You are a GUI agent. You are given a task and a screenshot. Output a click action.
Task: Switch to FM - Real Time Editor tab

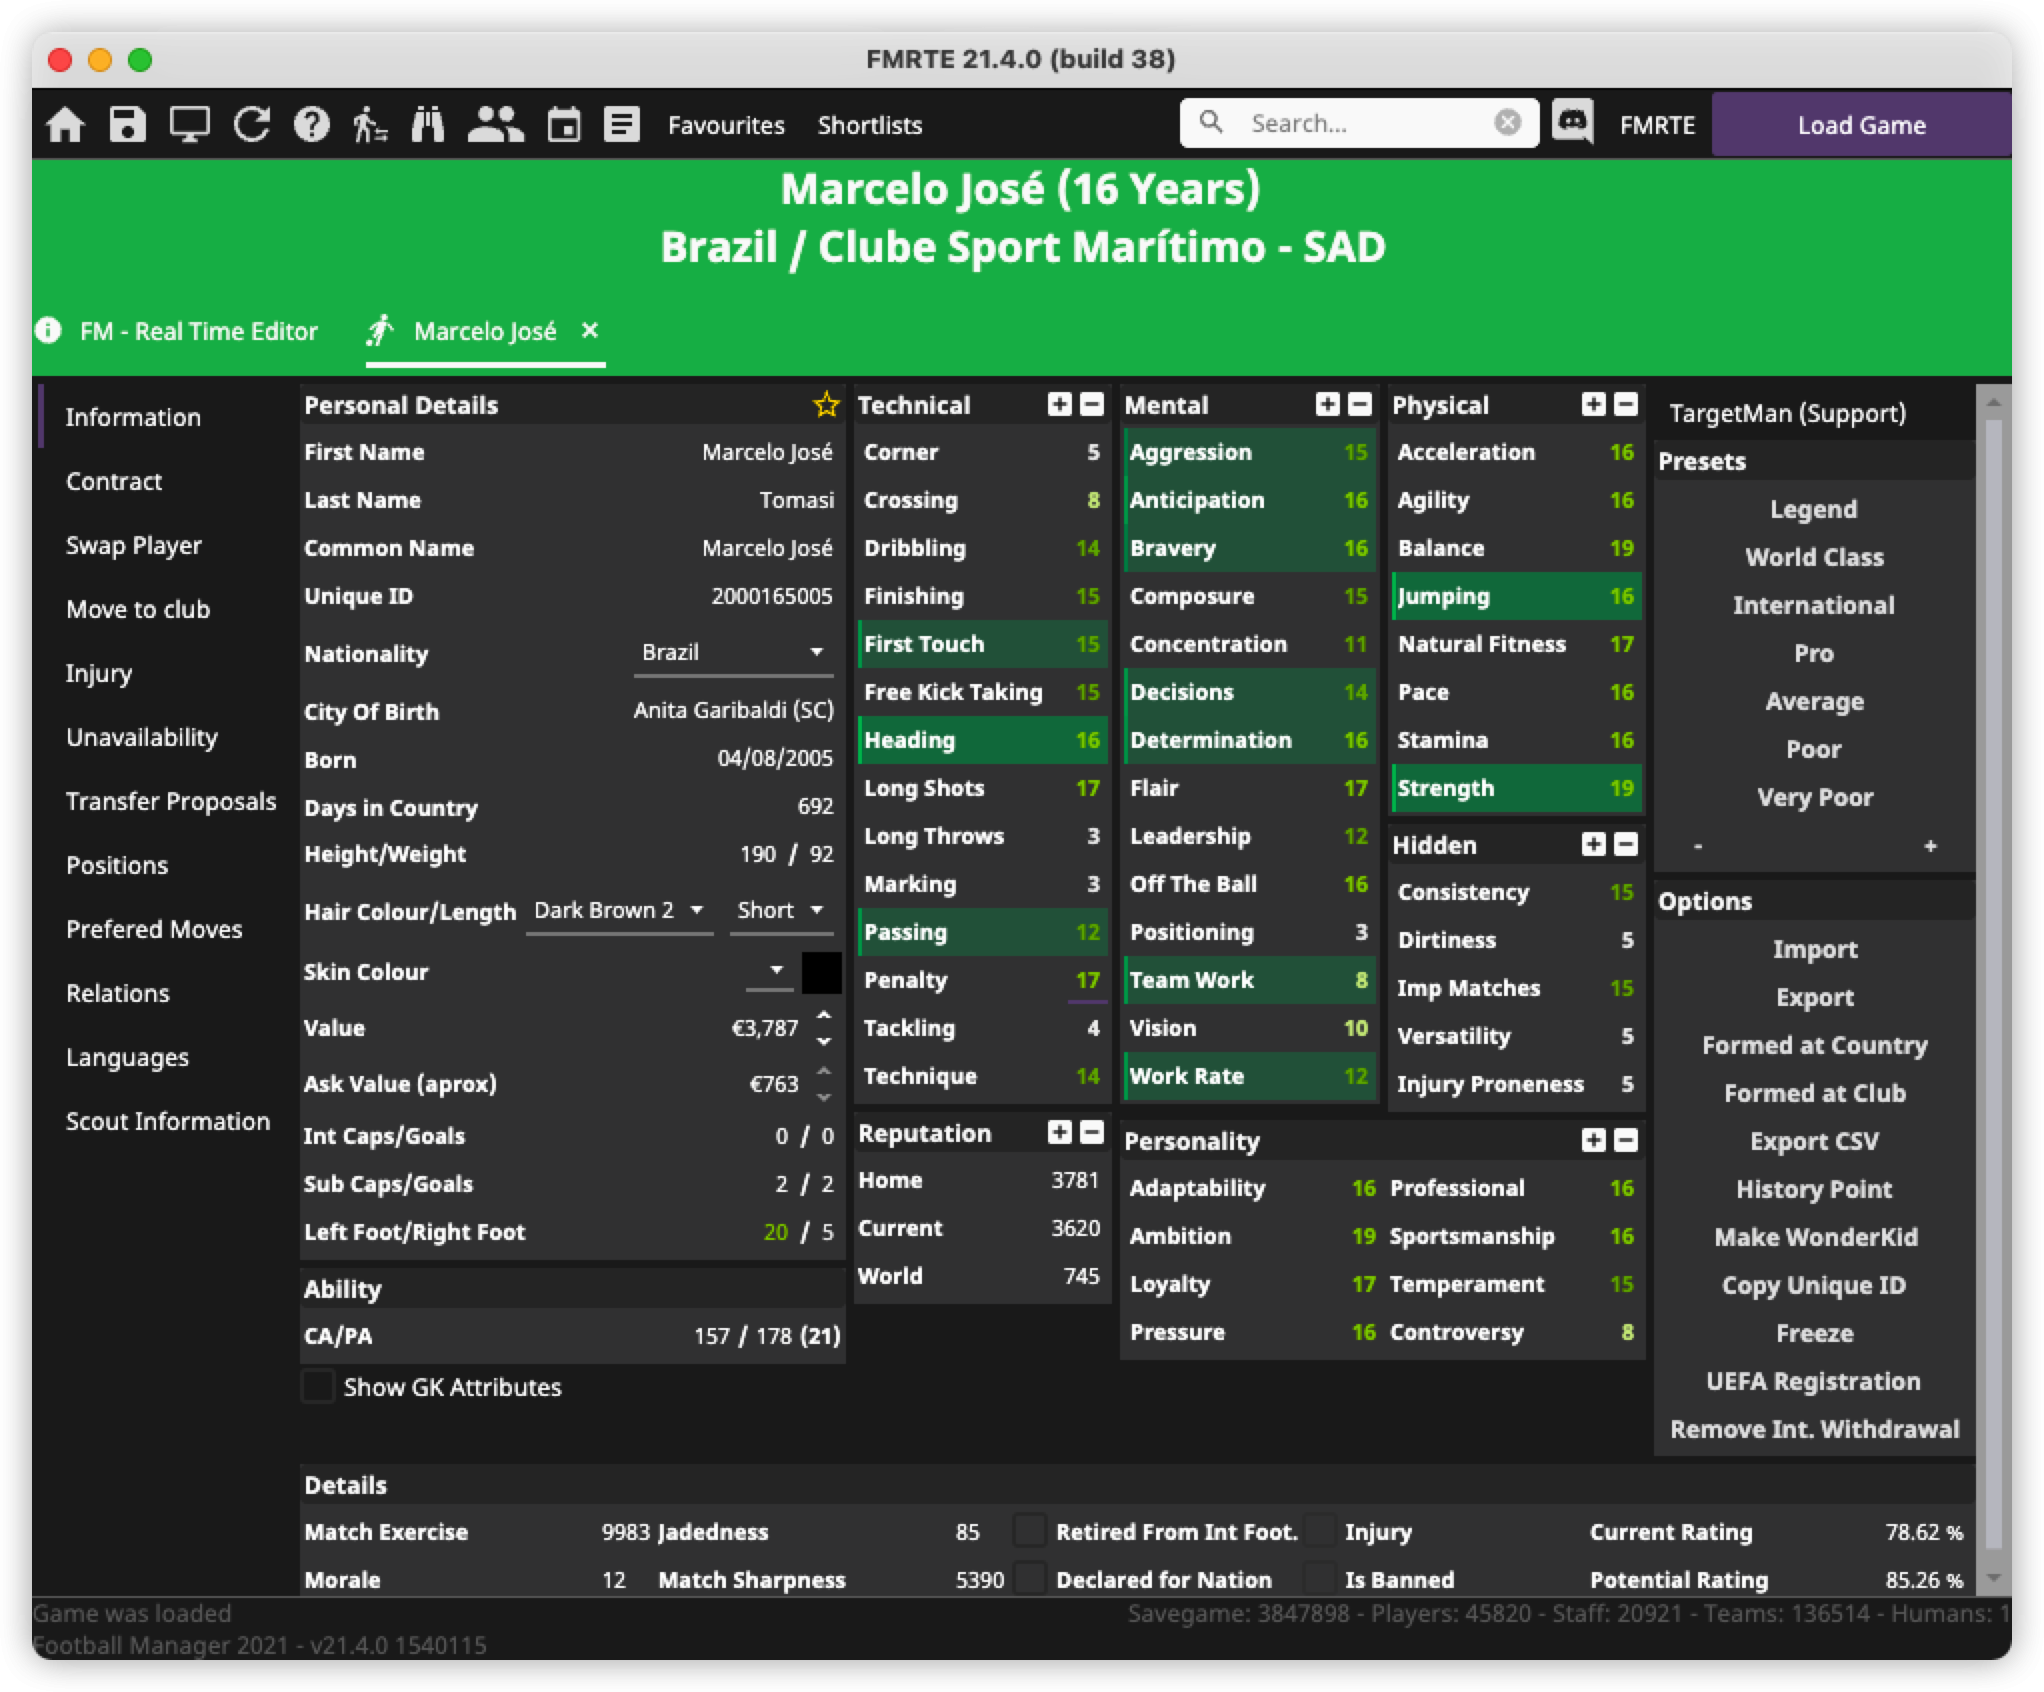click(198, 331)
